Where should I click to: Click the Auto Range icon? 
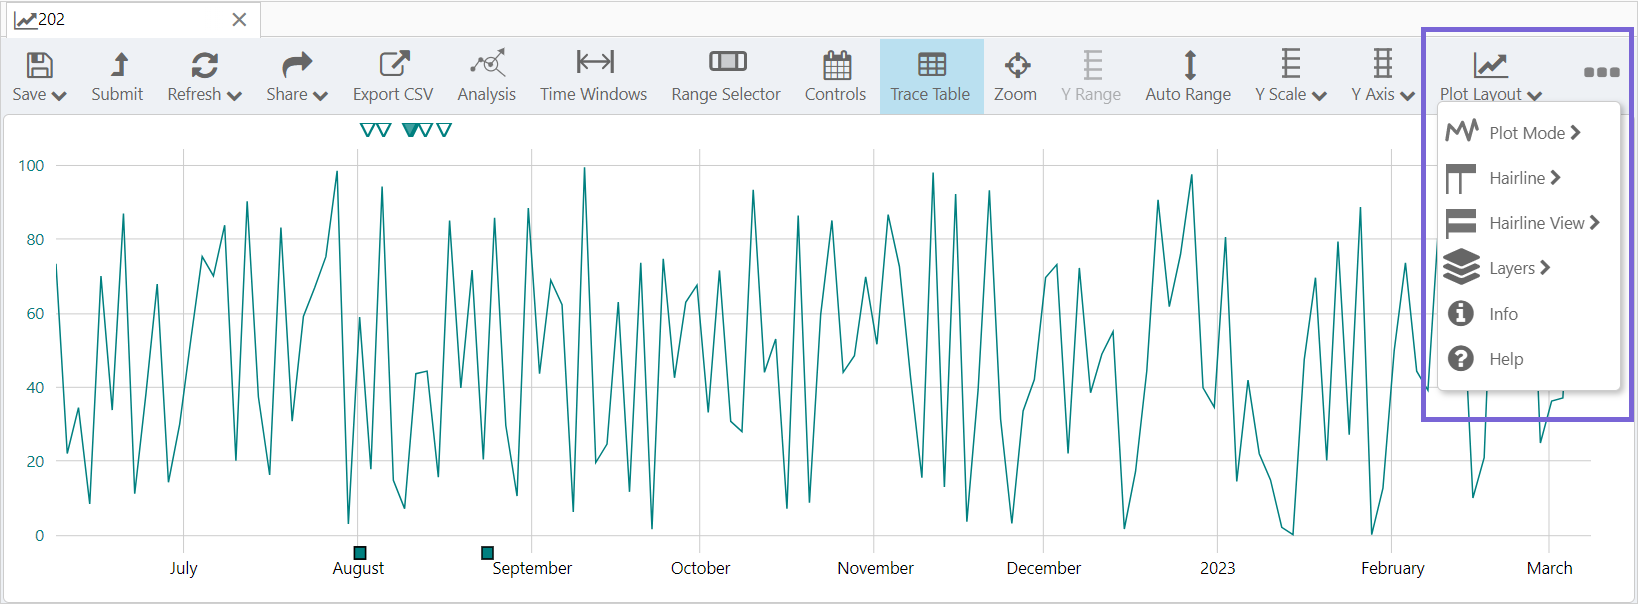[x=1188, y=65]
